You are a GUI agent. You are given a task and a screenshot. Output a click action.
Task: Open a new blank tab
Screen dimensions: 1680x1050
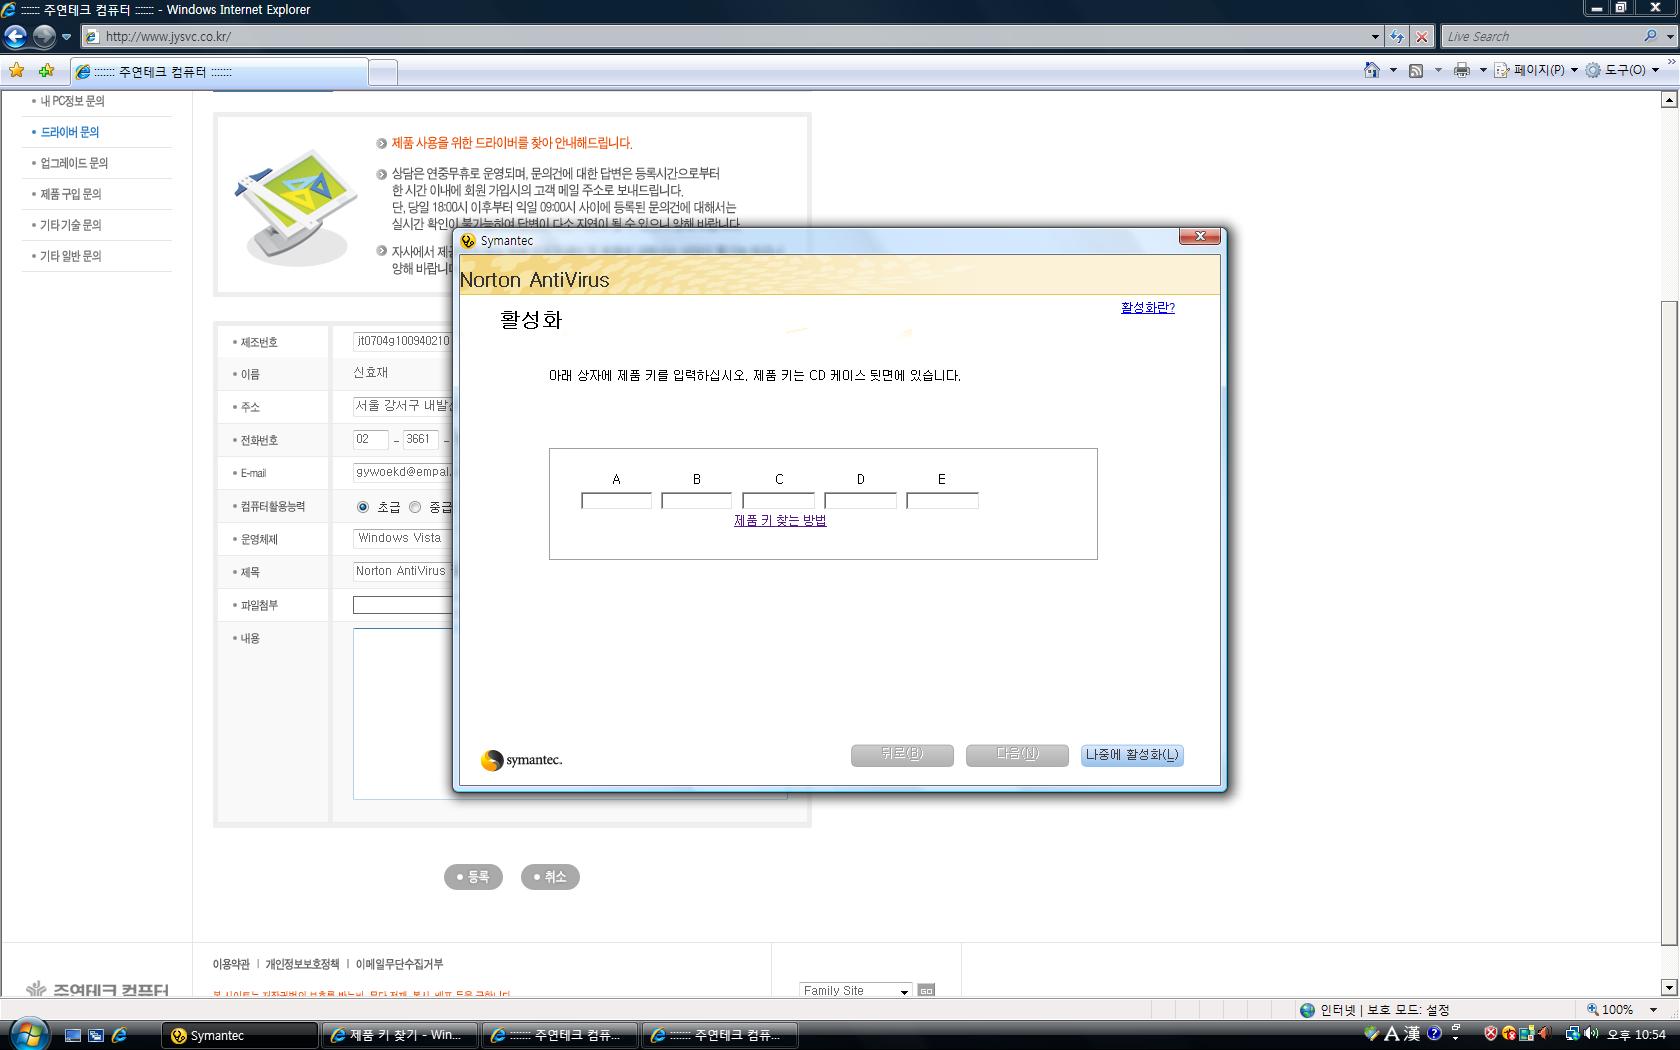(x=383, y=72)
